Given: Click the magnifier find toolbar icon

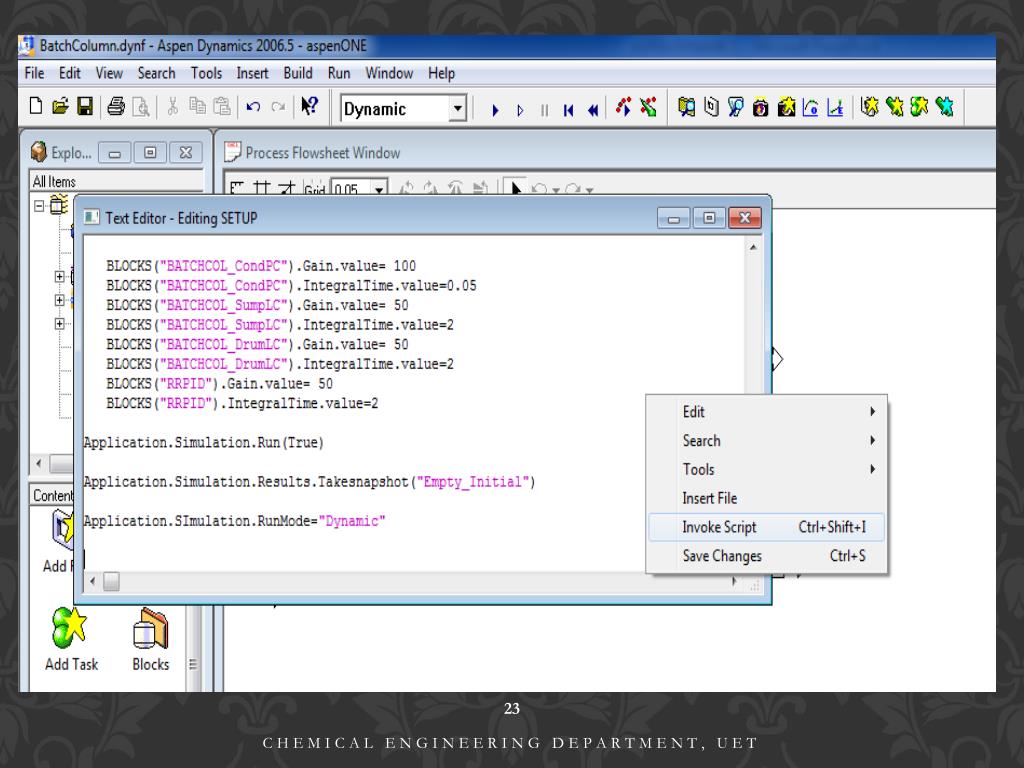Looking at the screenshot, I should 736,106.
